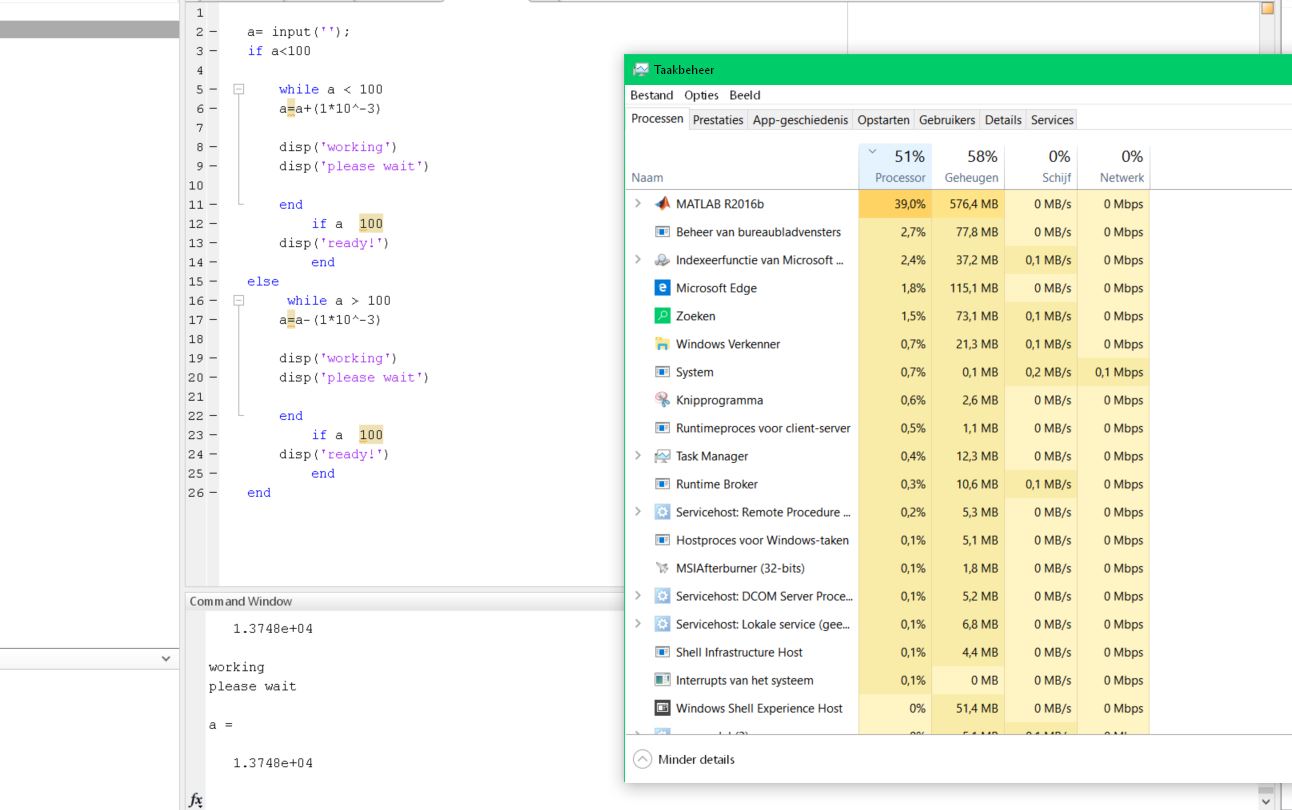The height and width of the screenshot is (810, 1292).
Task: Sort by Processor column header
Action: point(895,166)
